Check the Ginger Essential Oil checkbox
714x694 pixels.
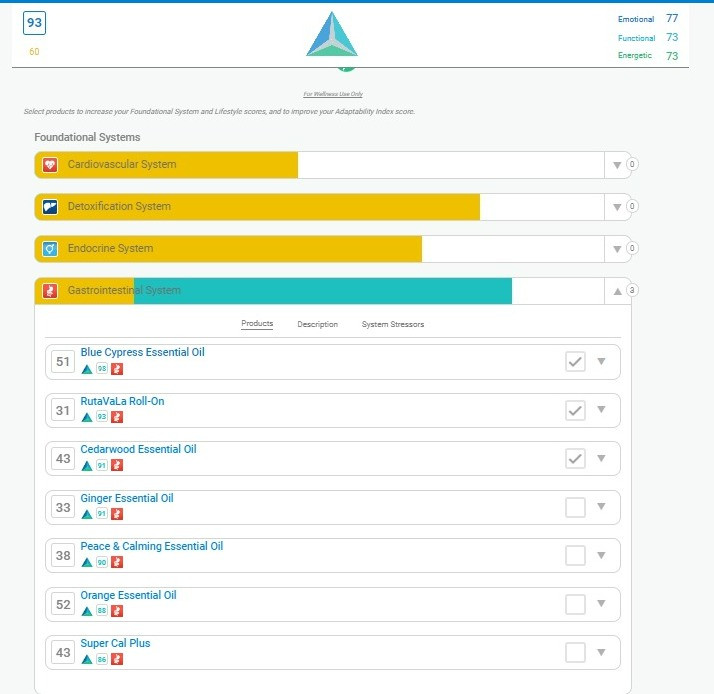(x=575, y=507)
